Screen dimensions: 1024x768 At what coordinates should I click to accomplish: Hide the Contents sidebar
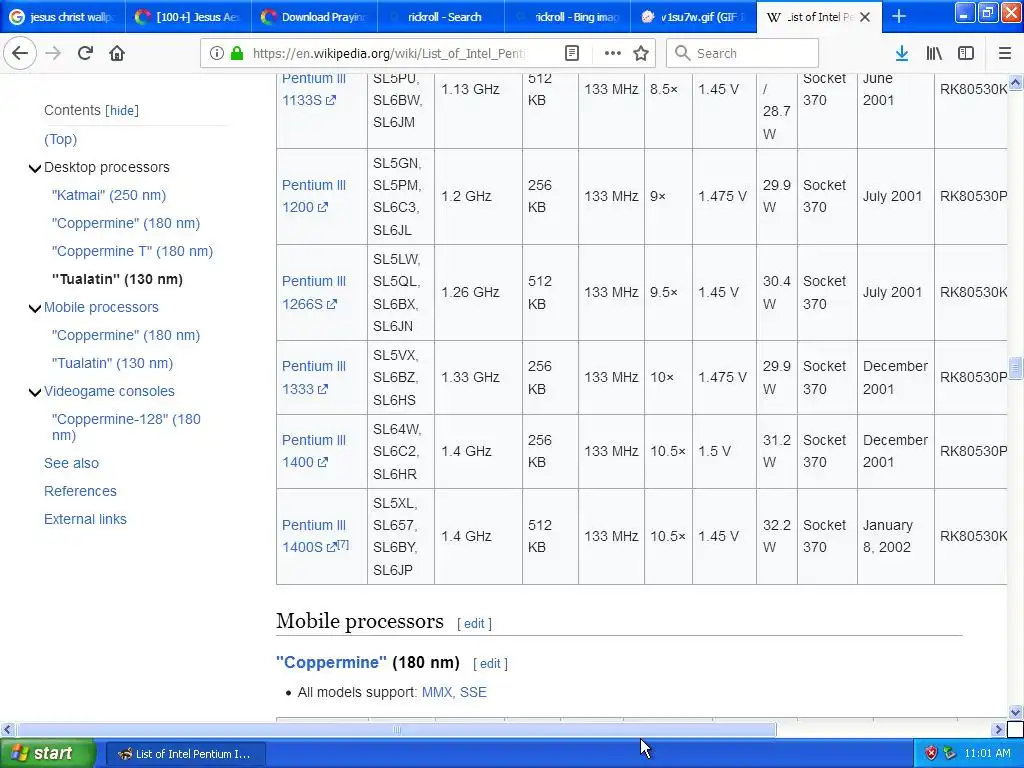(x=122, y=110)
